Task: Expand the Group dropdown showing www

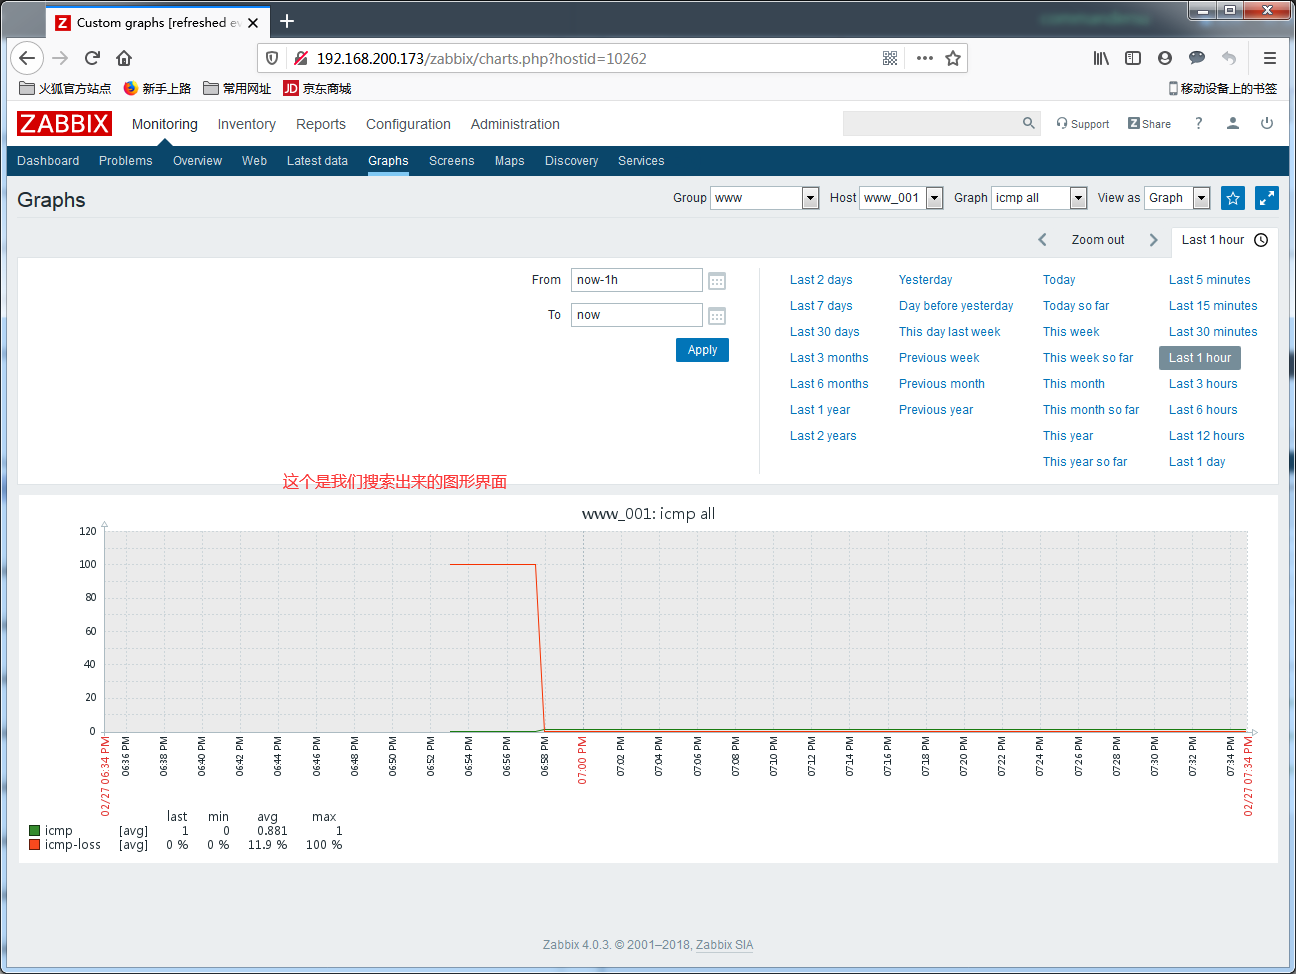Action: coord(765,198)
